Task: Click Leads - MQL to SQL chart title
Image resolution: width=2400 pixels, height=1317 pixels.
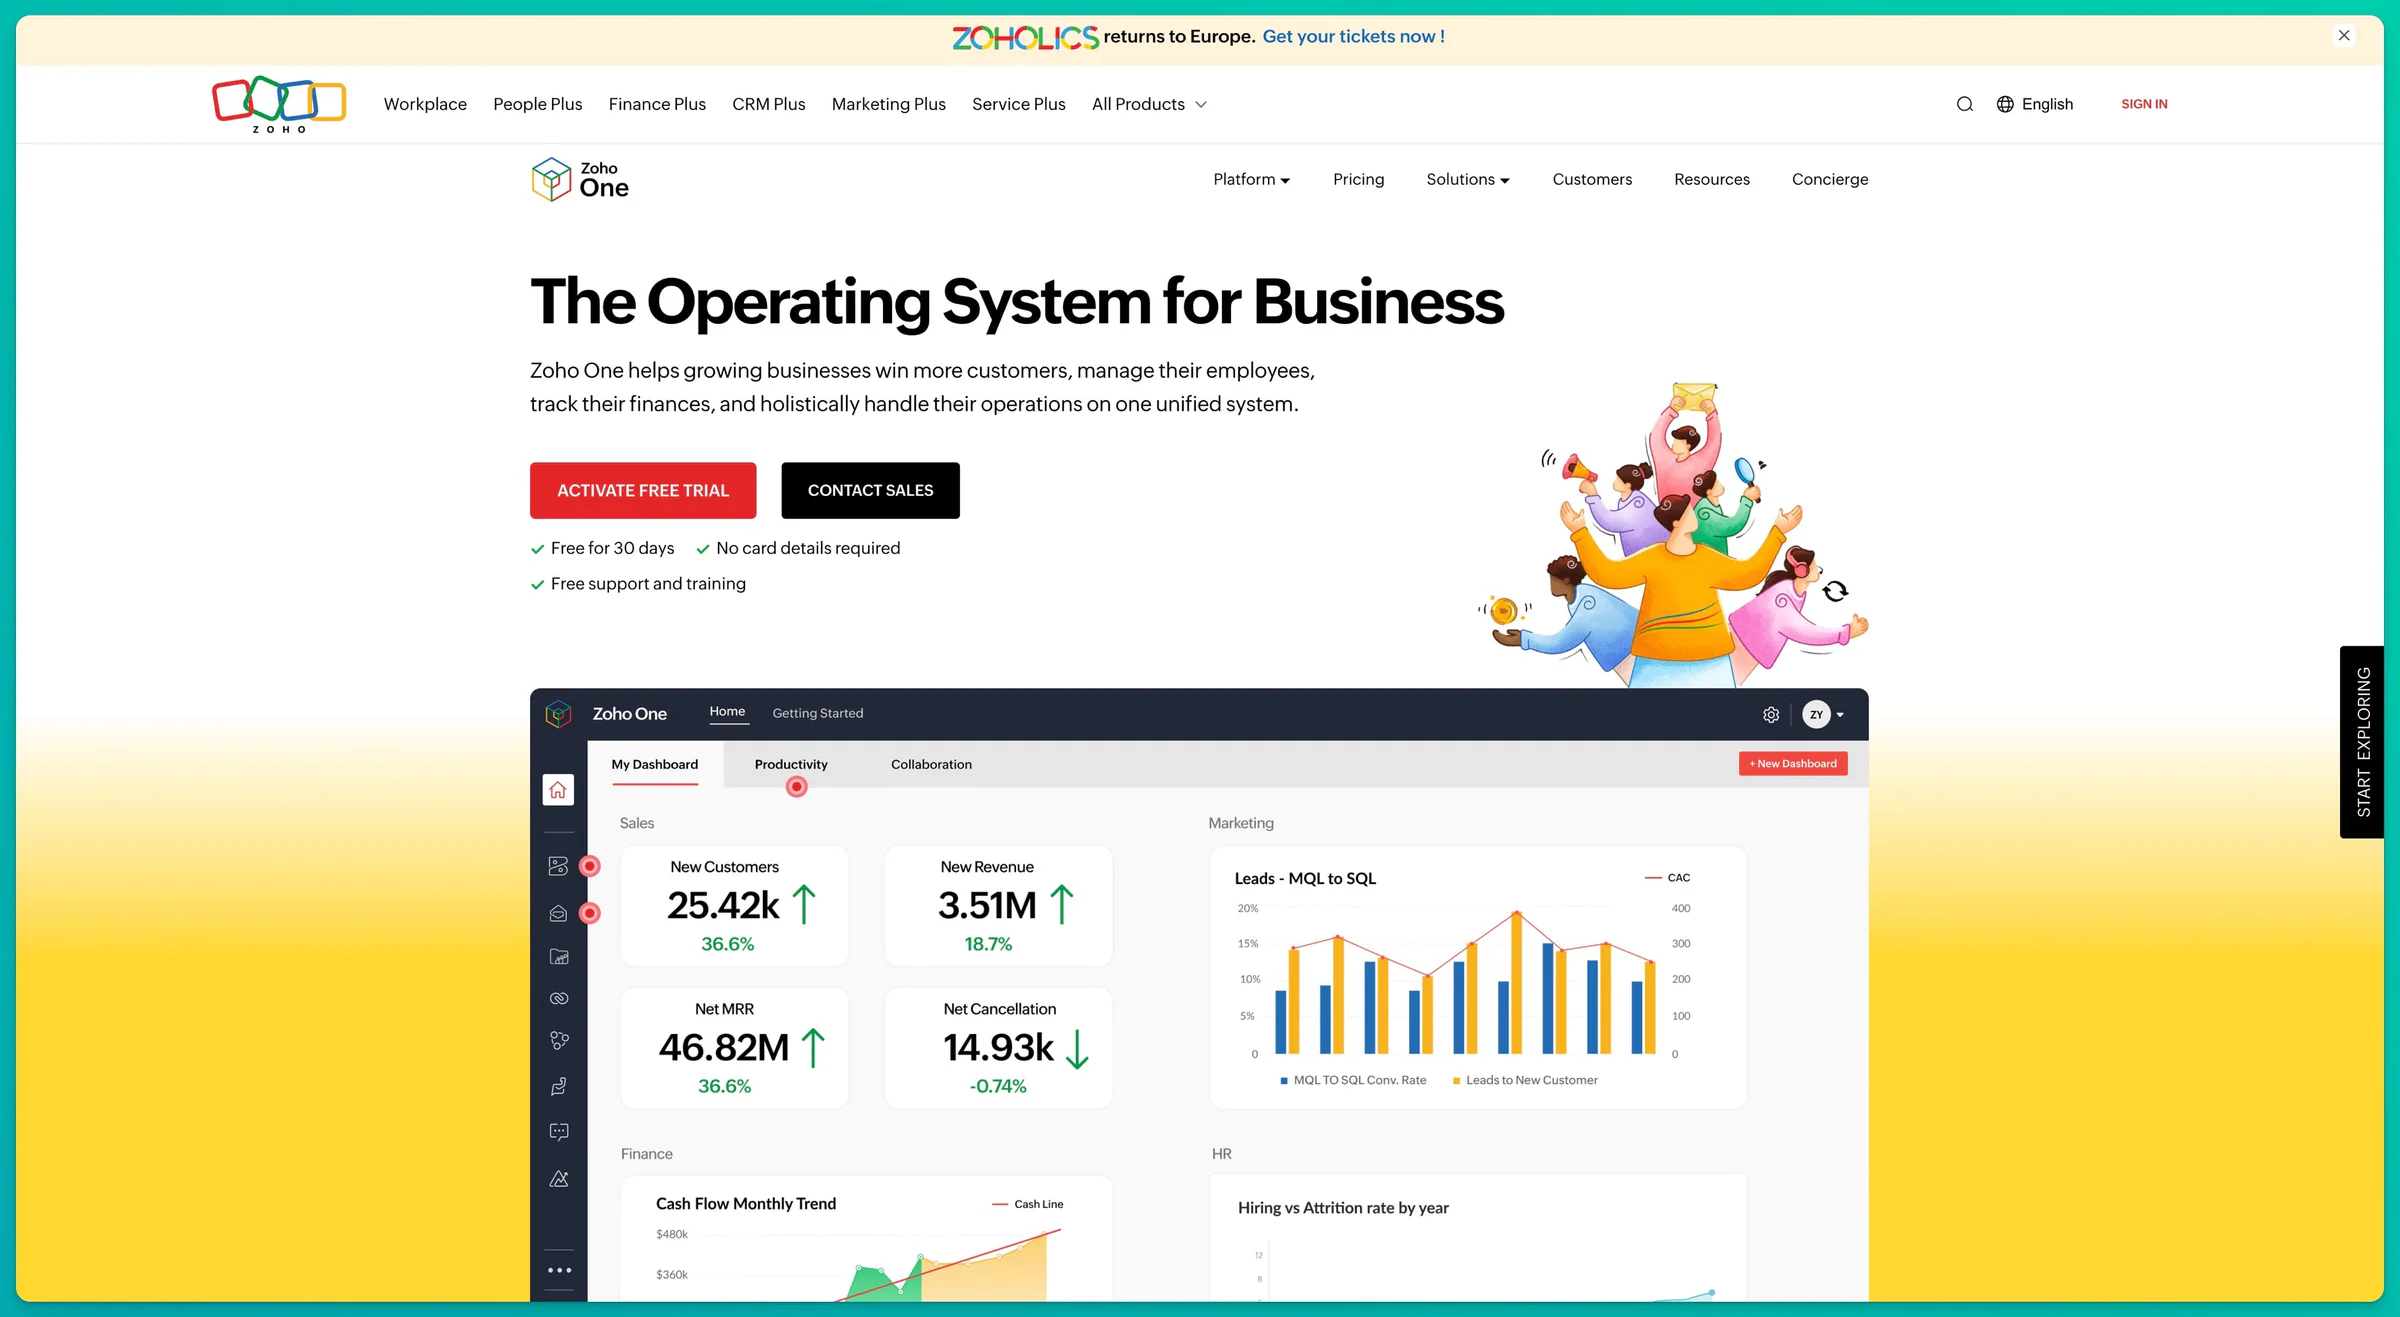Action: pos(1305,878)
